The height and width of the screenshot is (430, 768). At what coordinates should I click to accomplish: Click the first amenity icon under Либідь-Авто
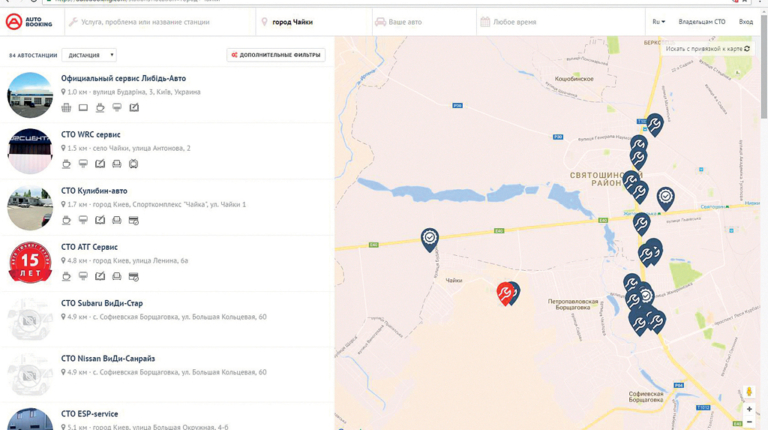pyautogui.click(x=66, y=108)
